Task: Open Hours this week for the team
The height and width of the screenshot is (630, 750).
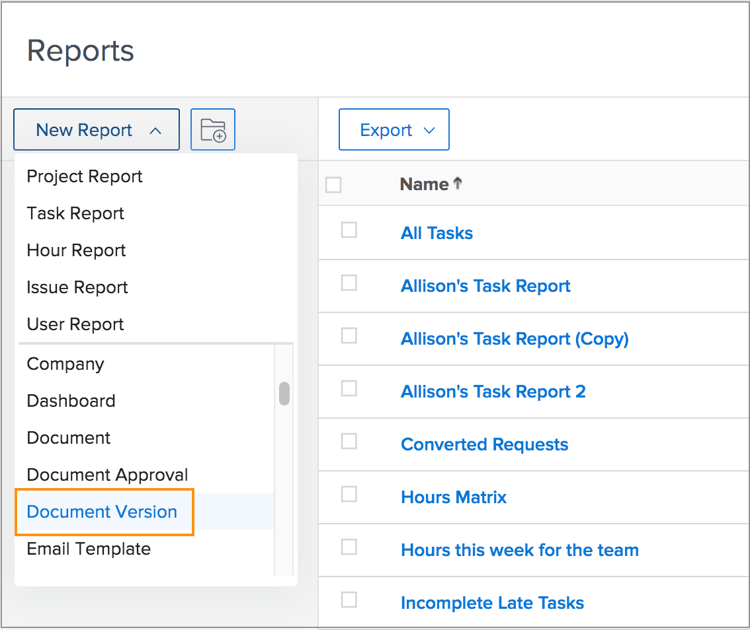Action: pyautogui.click(x=519, y=550)
